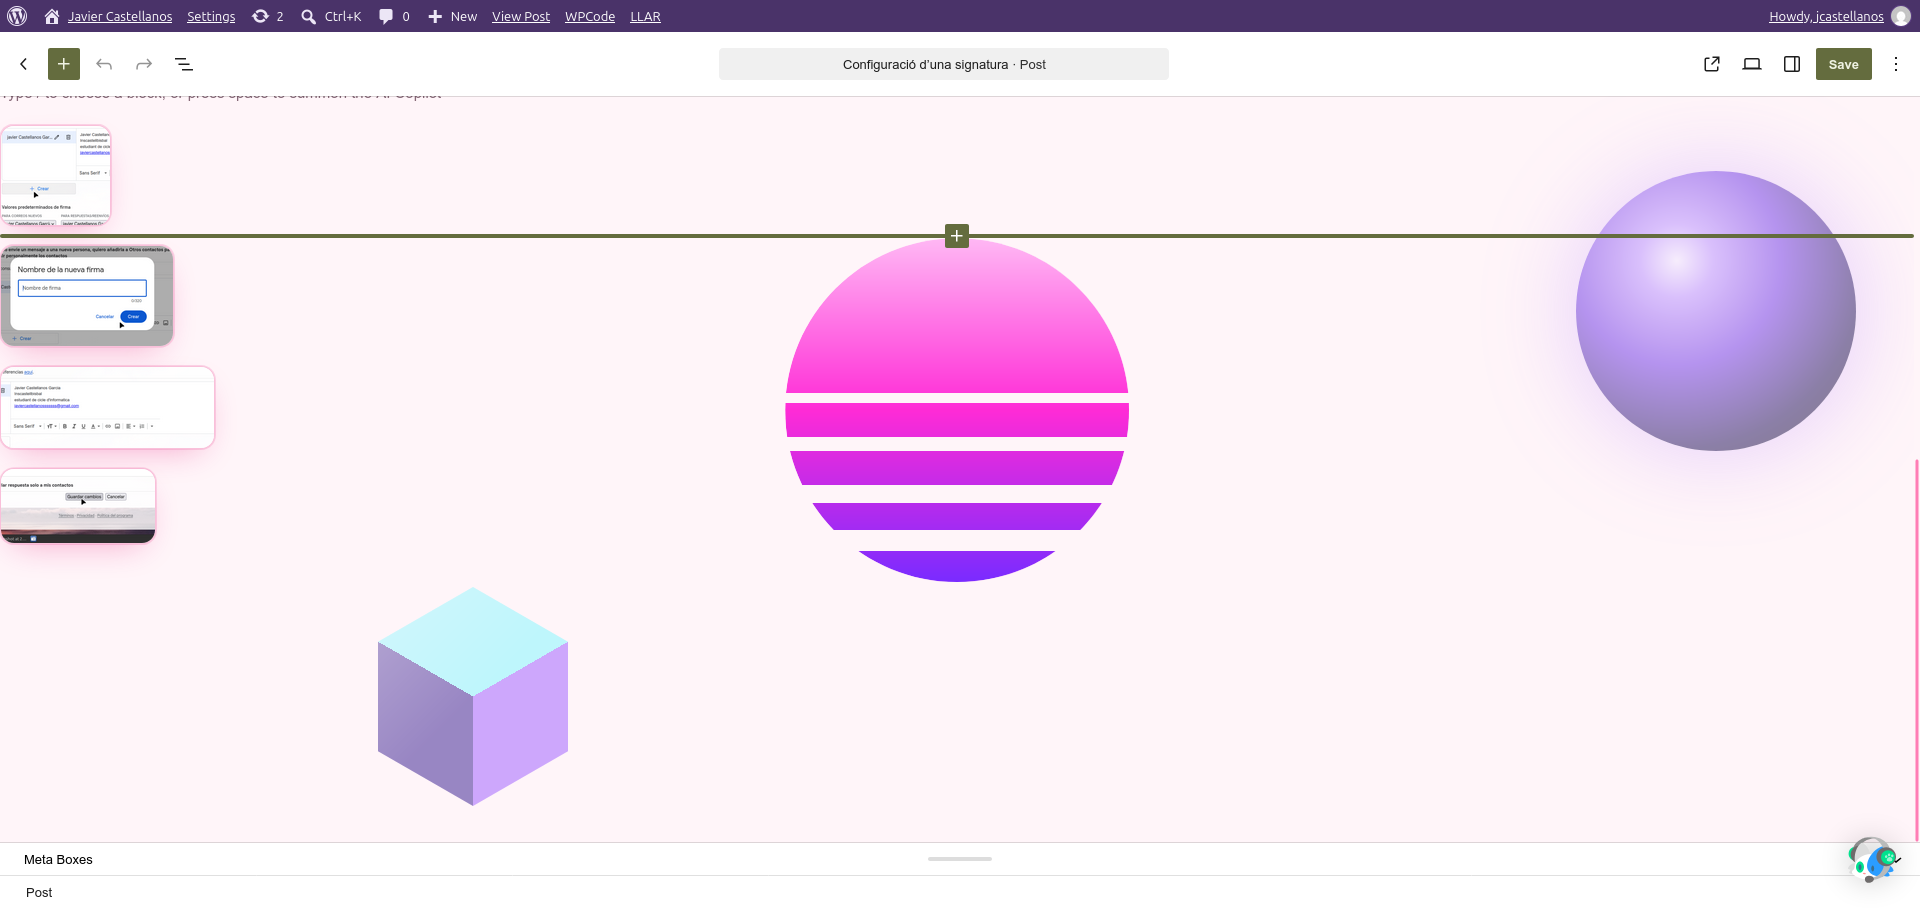
Task: Click the home icon for Javier Castellanos site
Action: pyautogui.click(x=52, y=16)
